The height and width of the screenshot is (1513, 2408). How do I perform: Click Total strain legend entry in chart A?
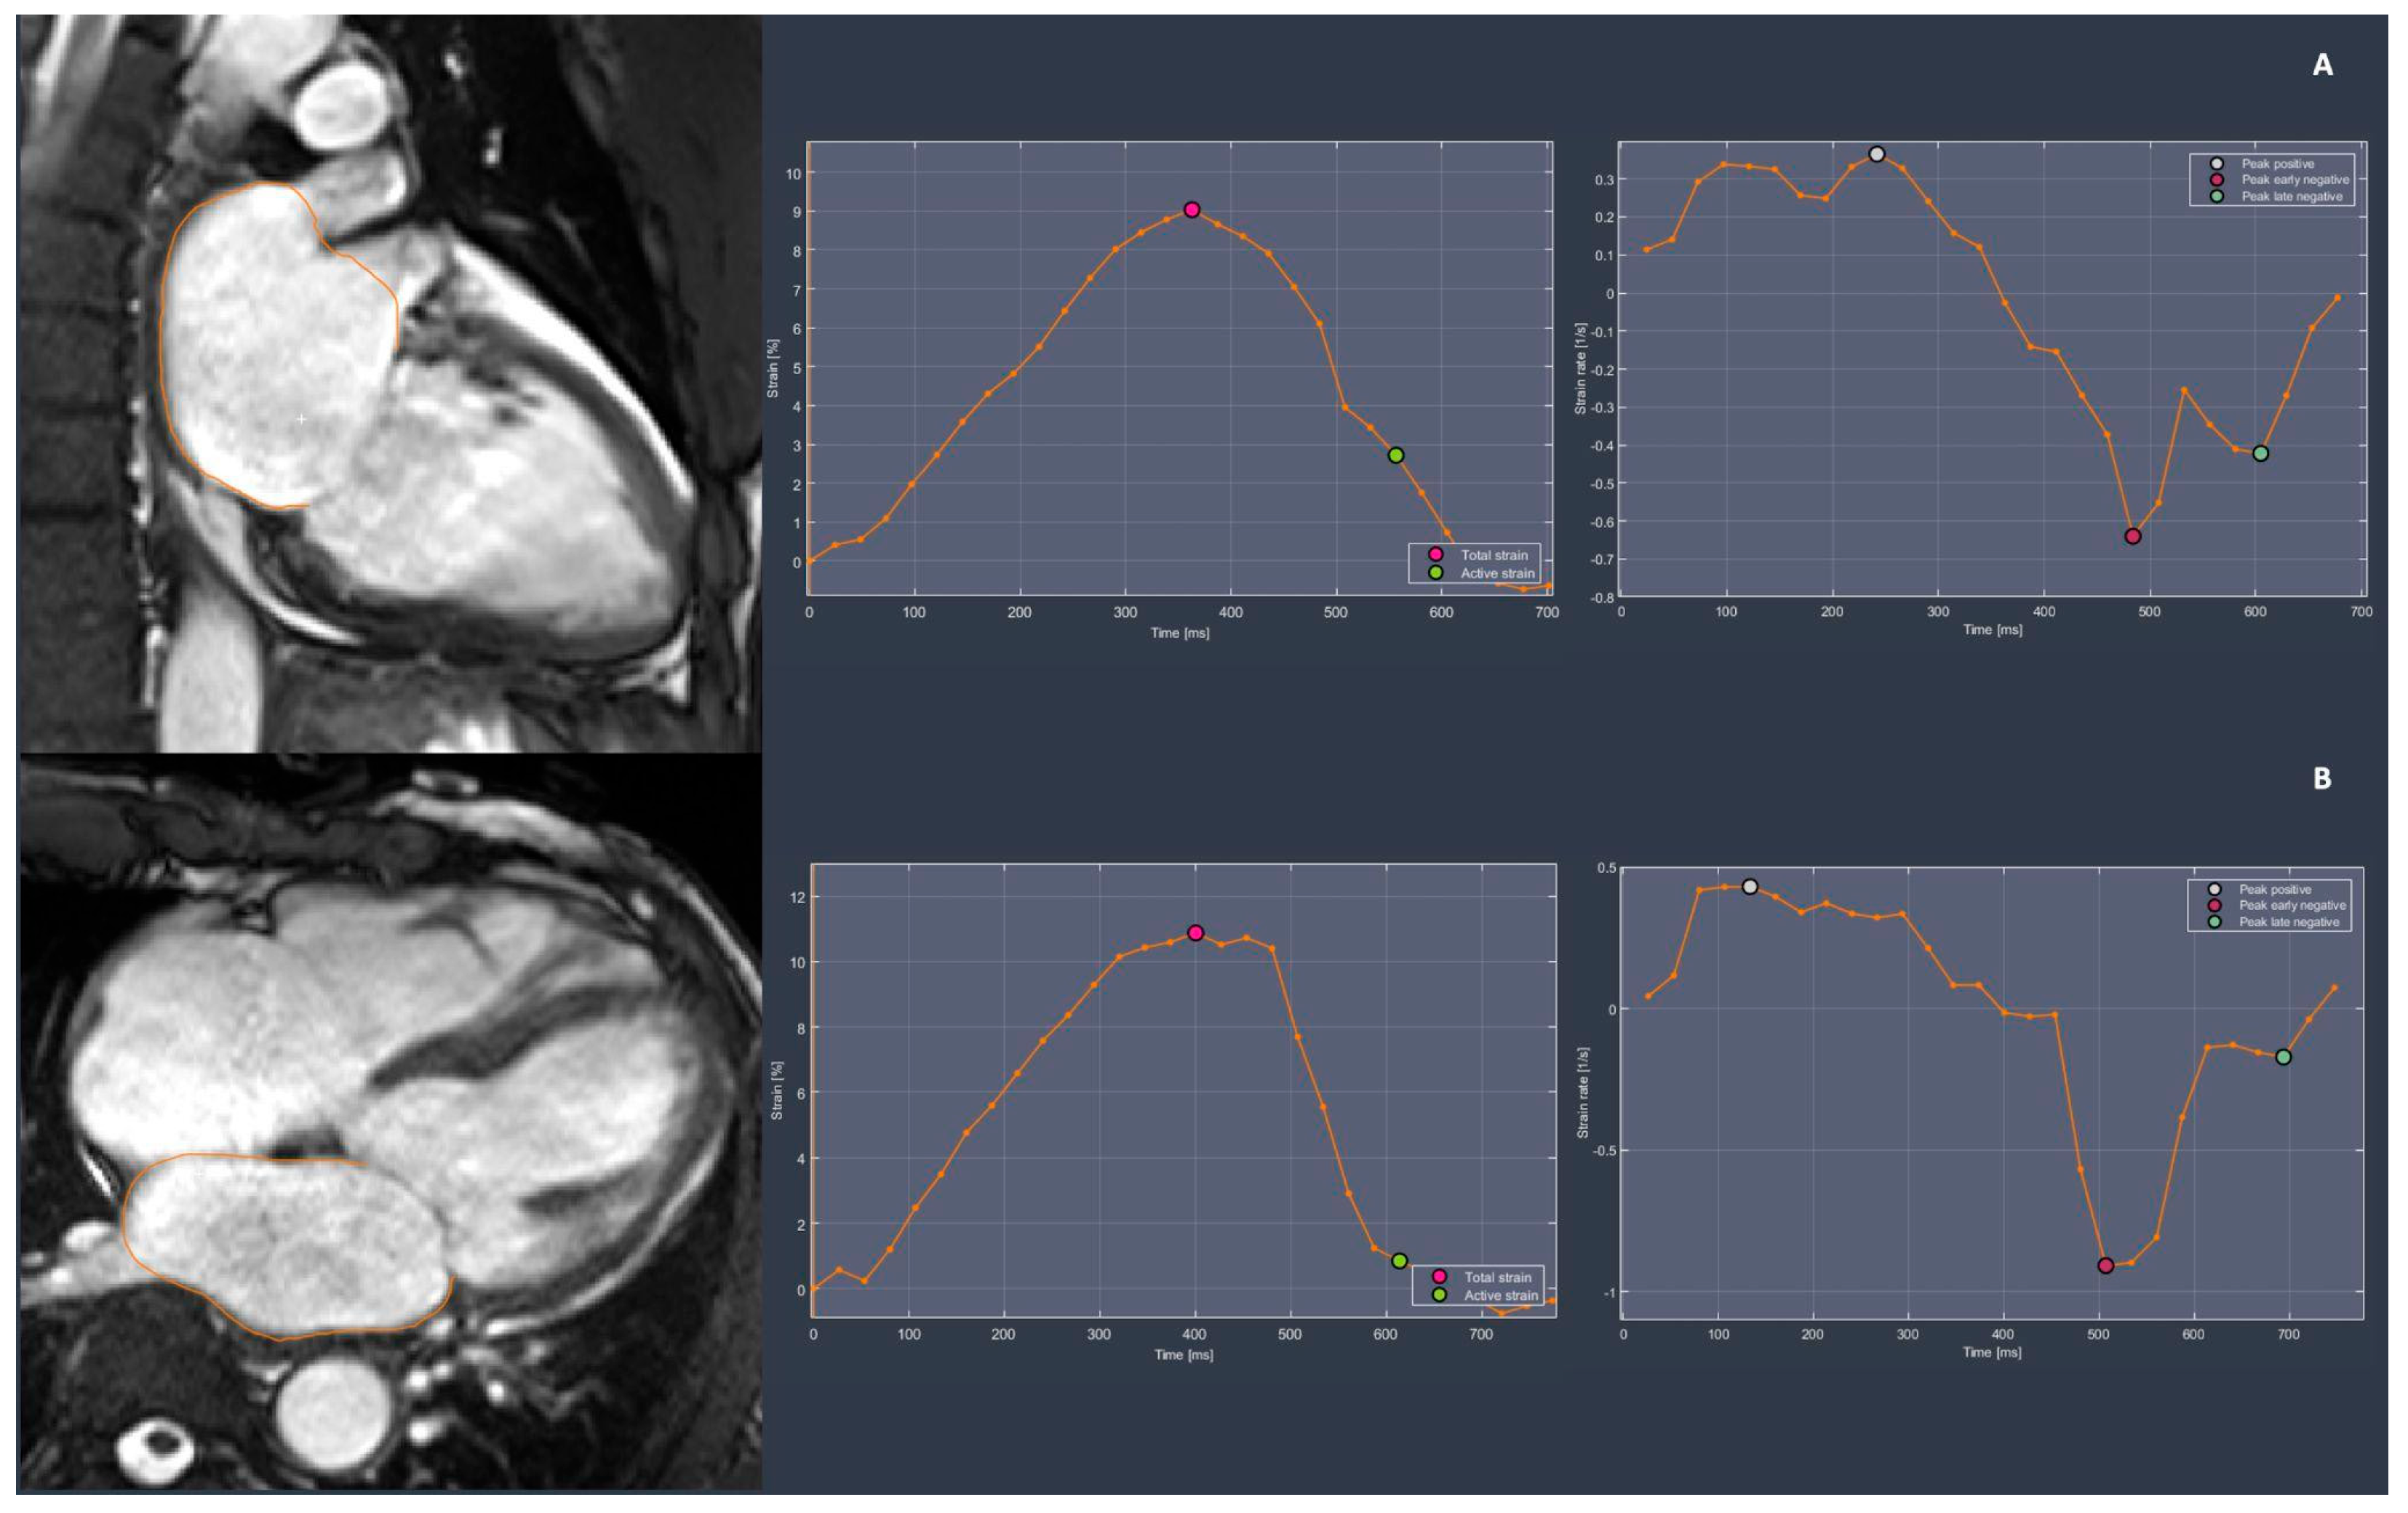pyautogui.click(x=1493, y=555)
